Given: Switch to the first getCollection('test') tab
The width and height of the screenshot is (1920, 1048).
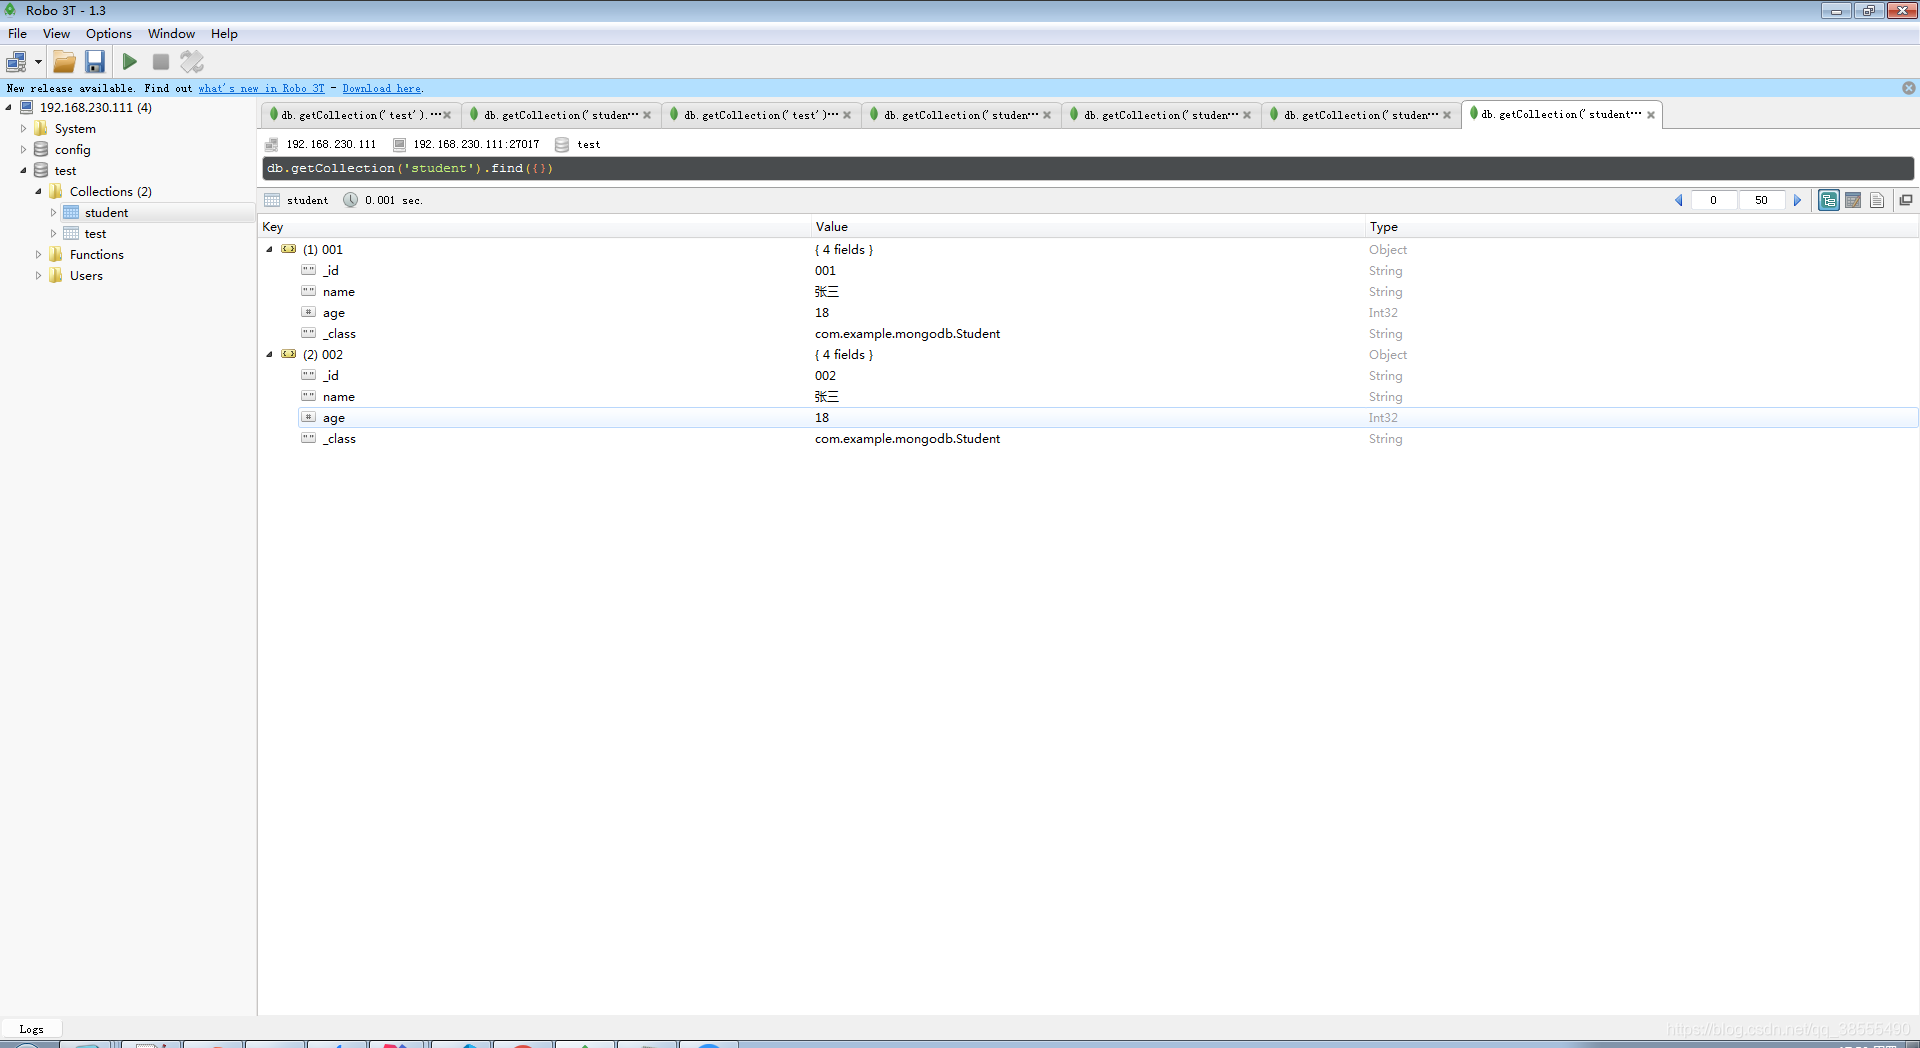Looking at the screenshot, I should pos(355,114).
